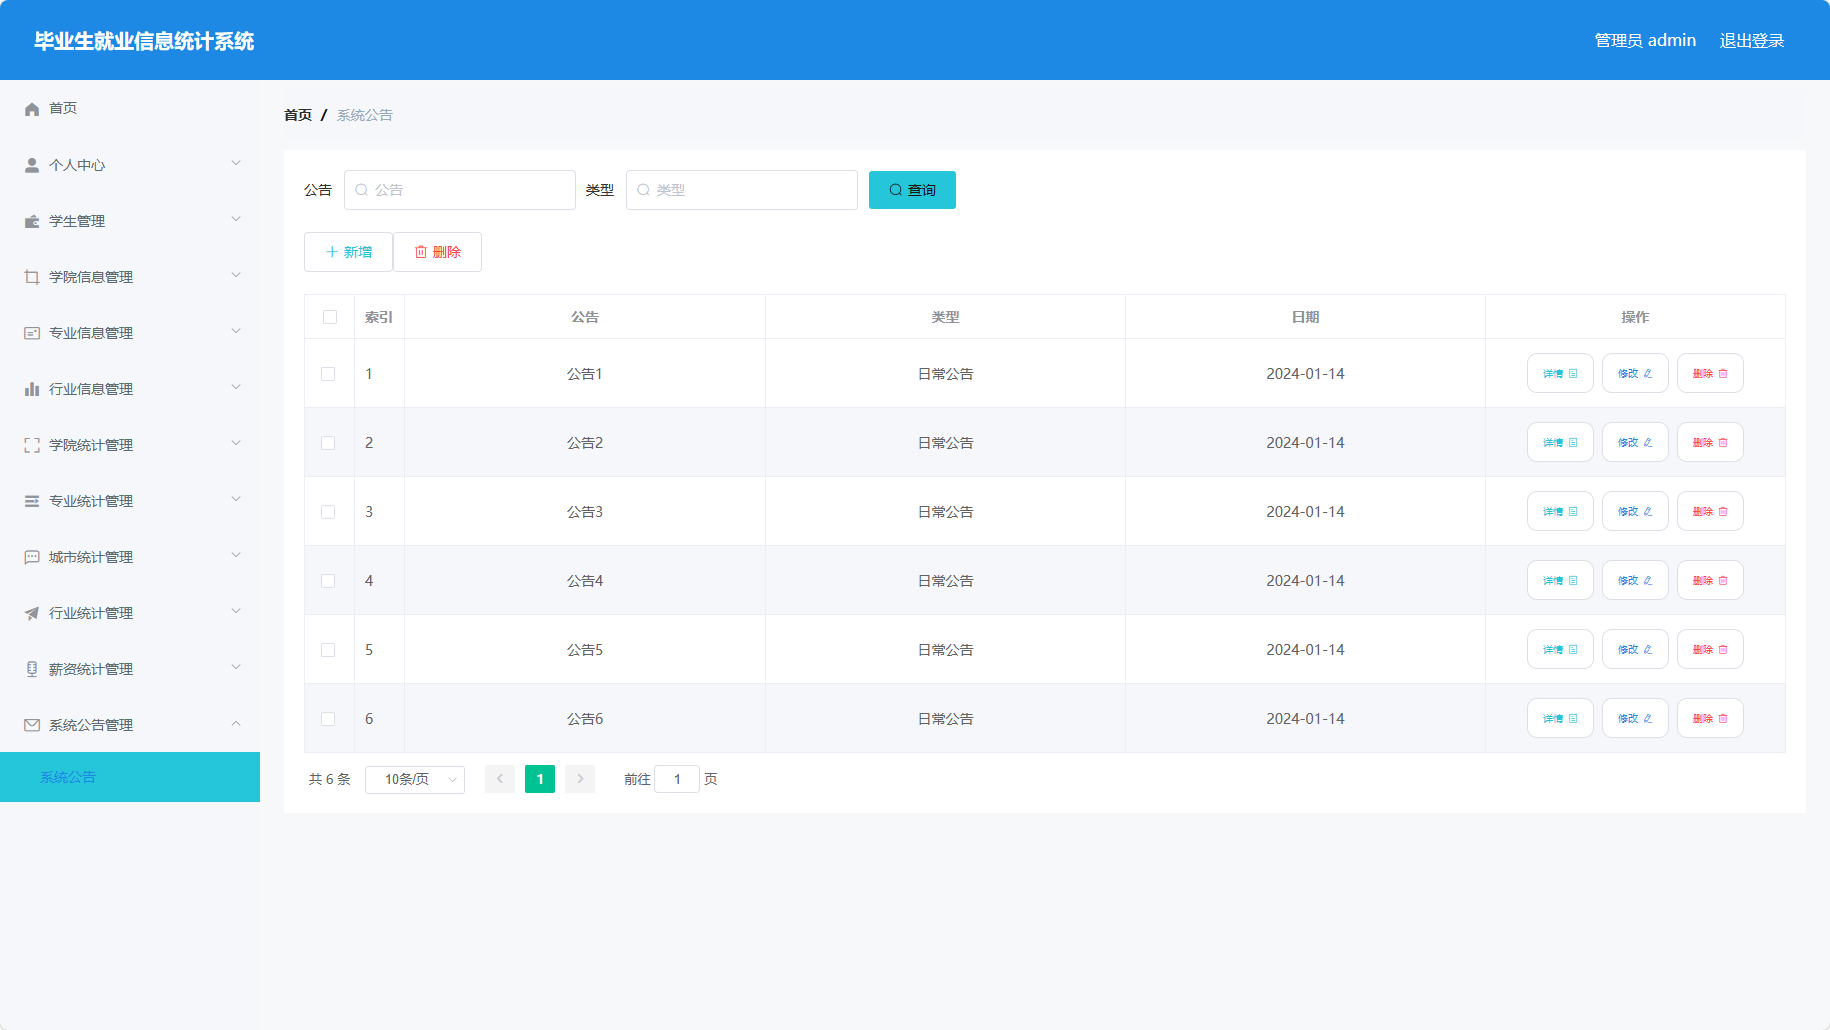The image size is (1830, 1030).
Task: Click 修改 for row 公告5
Action: point(1635,649)
